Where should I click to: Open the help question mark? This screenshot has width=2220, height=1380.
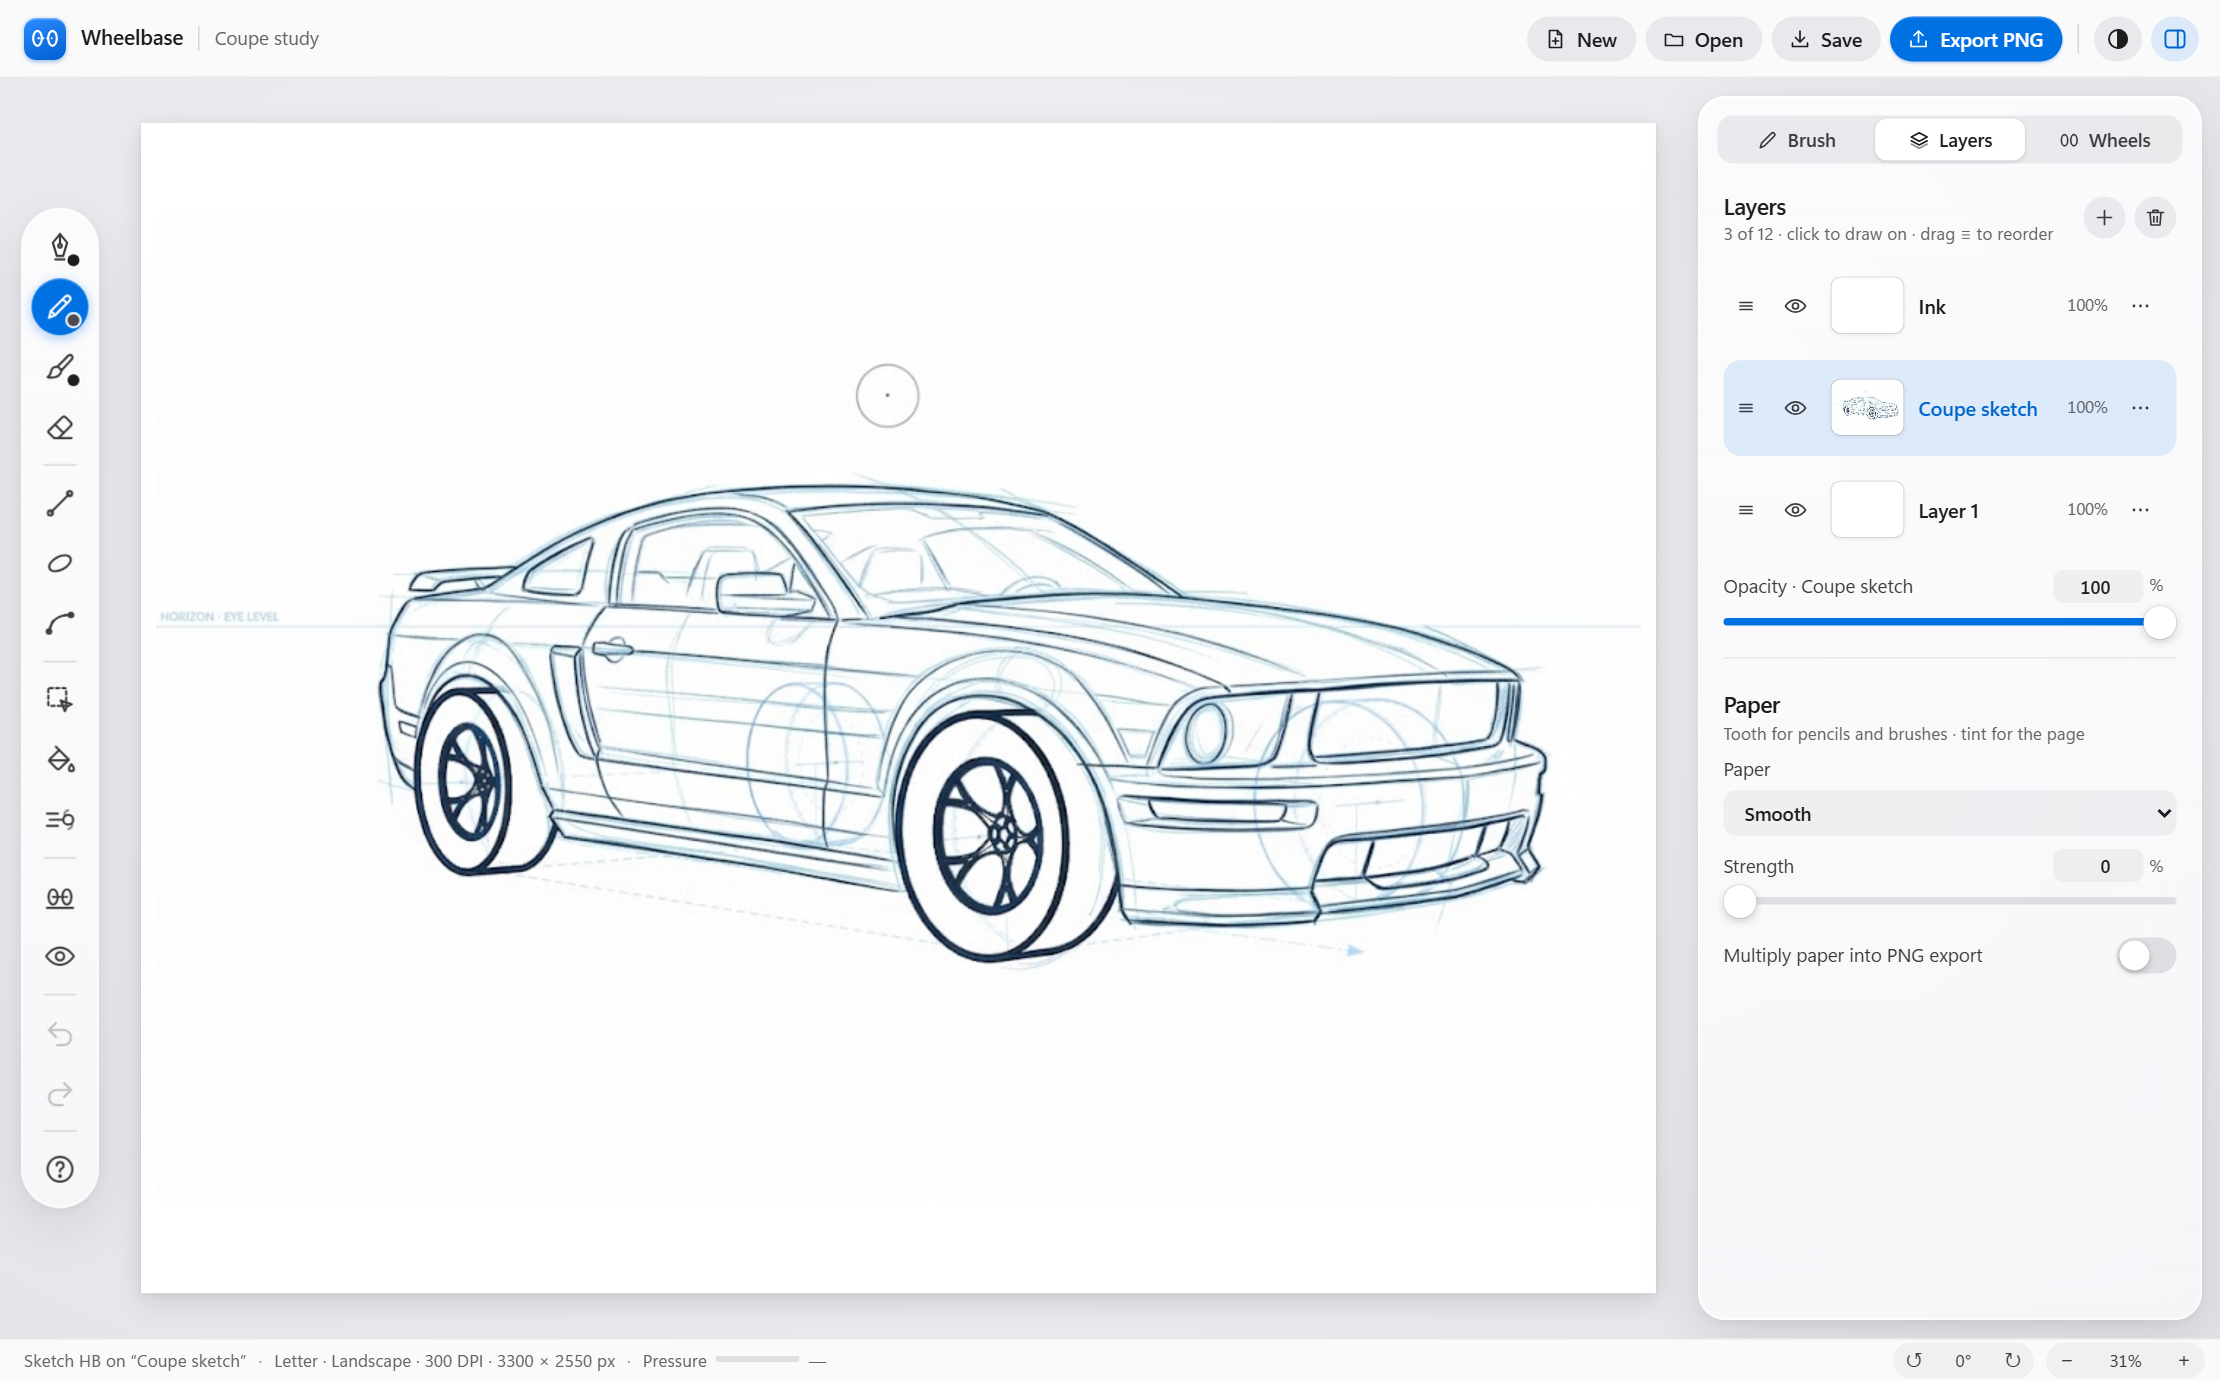(x=60, y=1169)
